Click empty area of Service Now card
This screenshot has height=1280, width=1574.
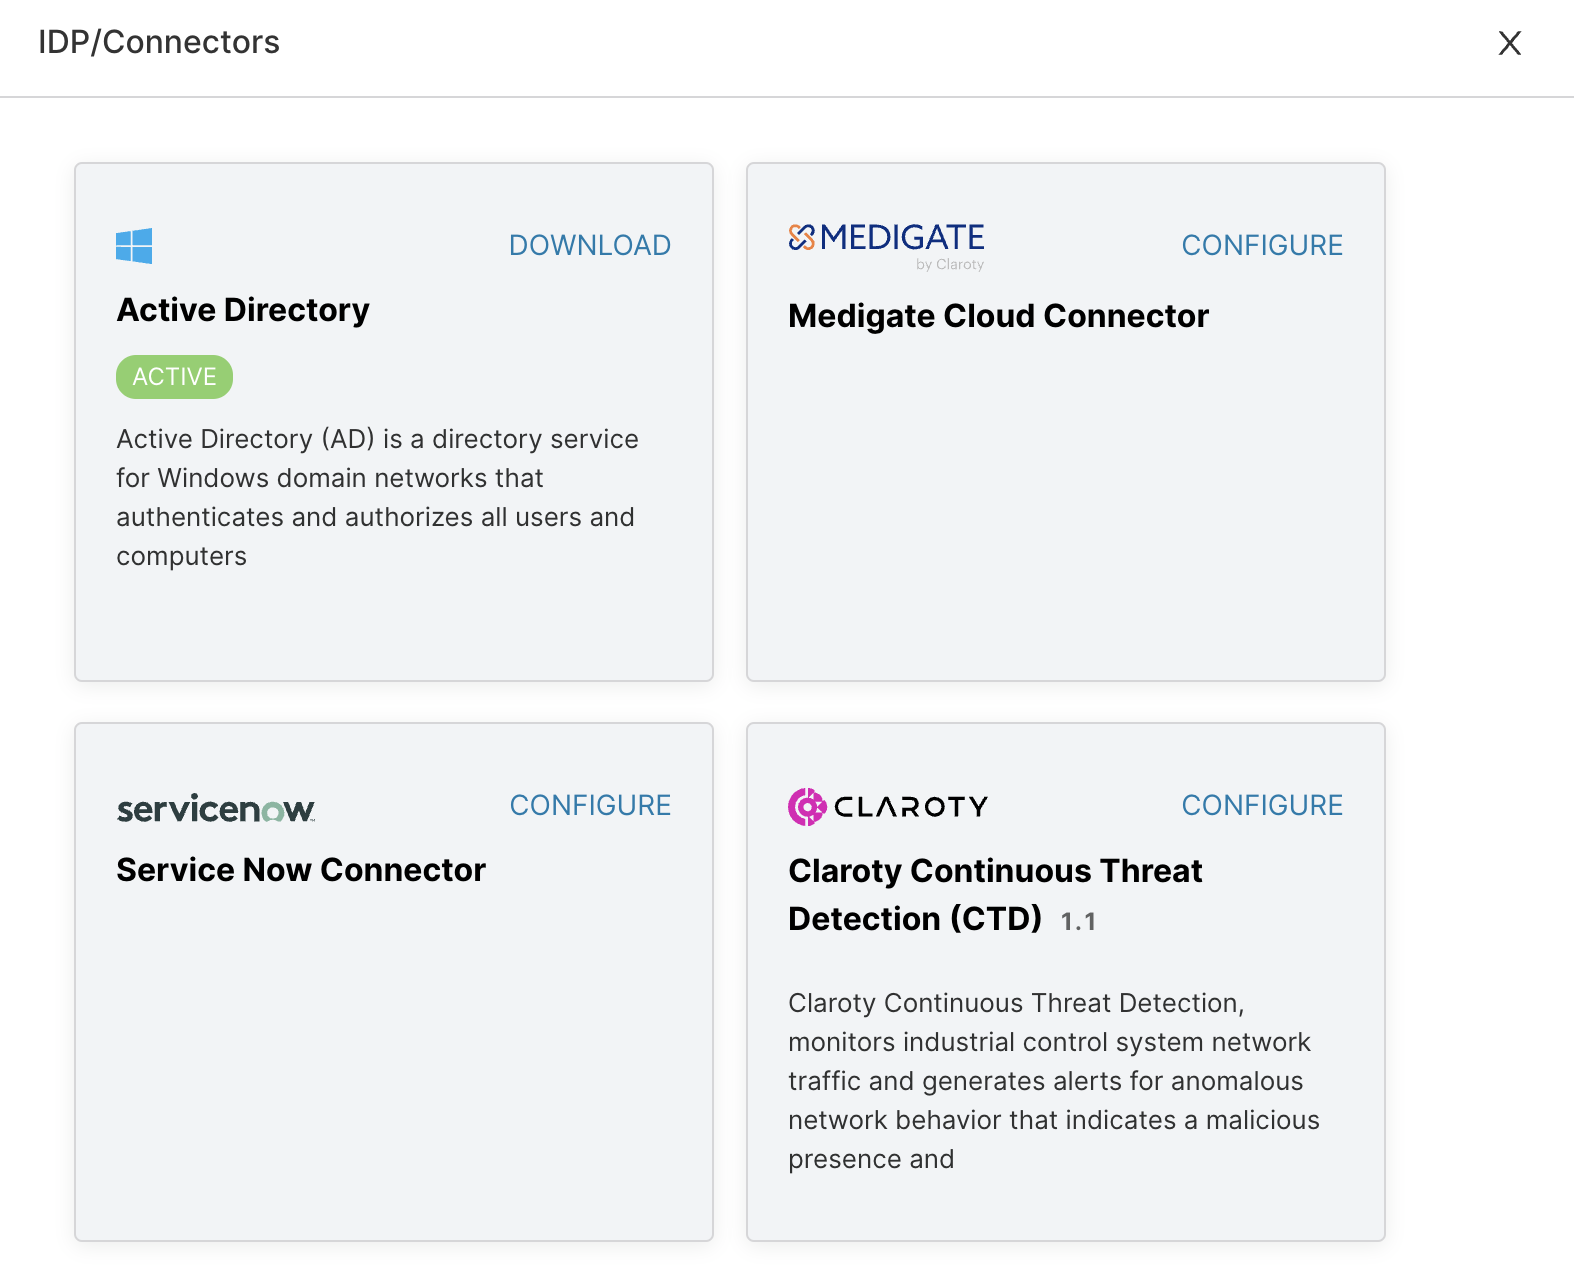click(x=394, y=1060)
